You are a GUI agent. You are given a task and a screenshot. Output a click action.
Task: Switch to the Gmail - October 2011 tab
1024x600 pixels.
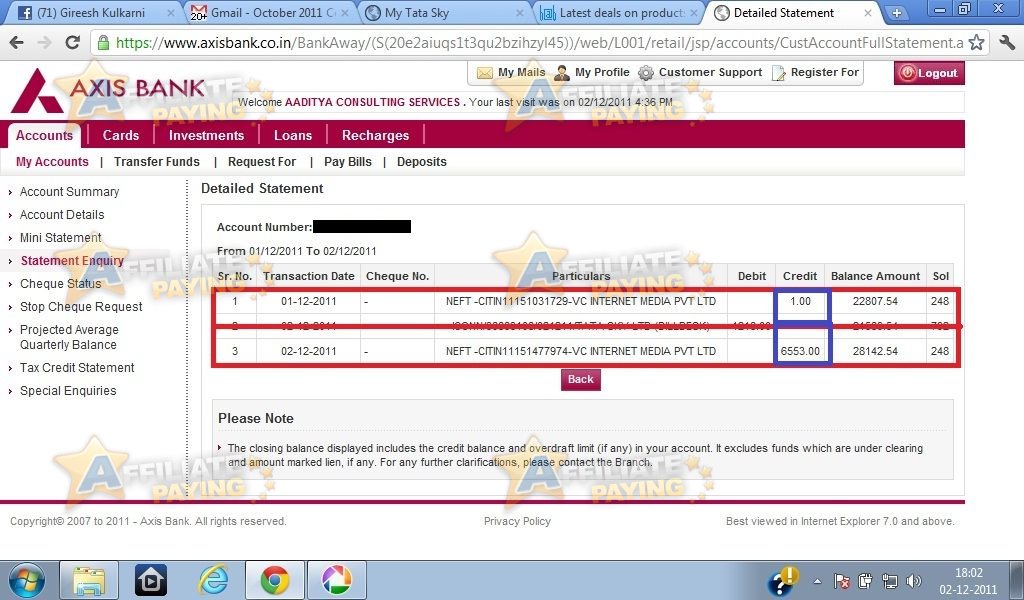(x=271, y=12)
